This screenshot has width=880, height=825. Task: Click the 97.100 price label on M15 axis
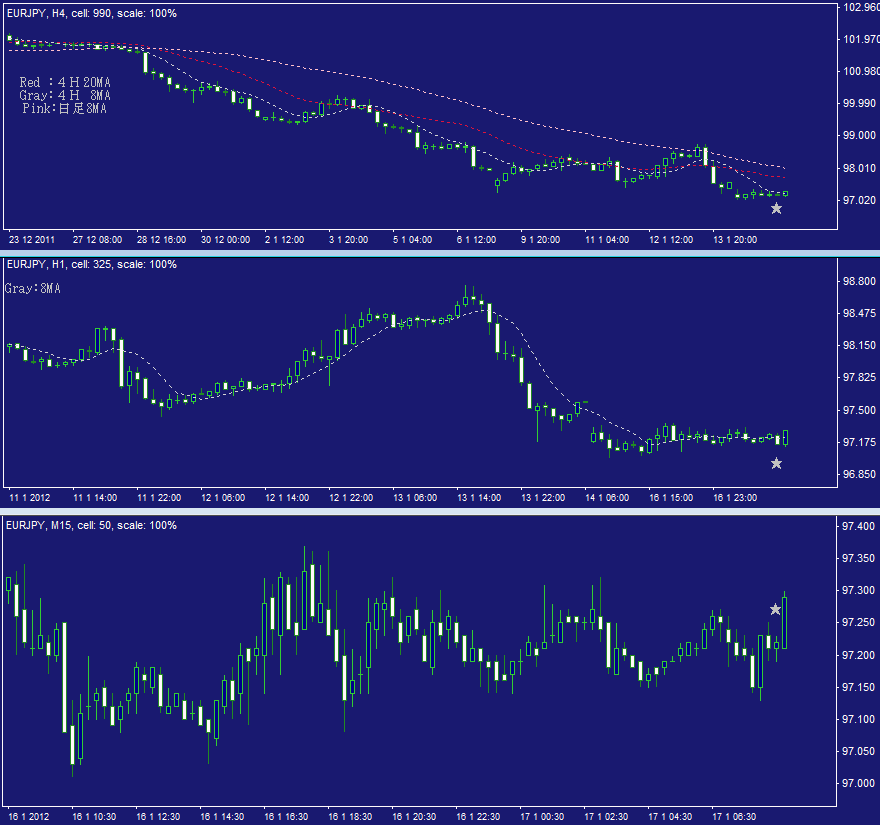point(859,719)
